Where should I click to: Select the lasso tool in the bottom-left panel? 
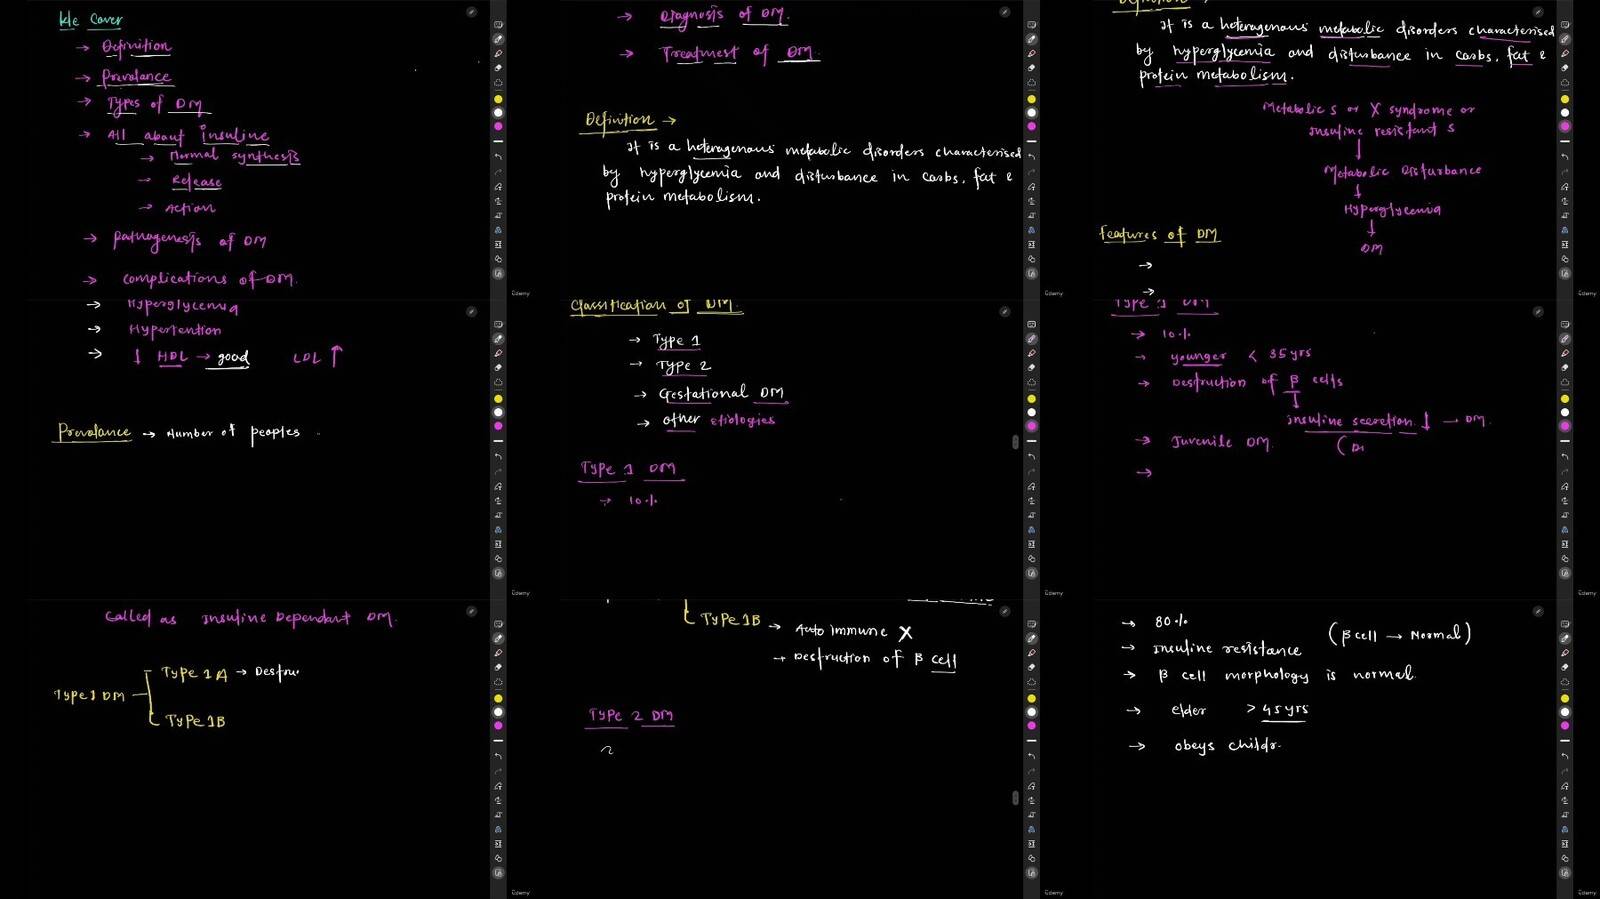498,682
